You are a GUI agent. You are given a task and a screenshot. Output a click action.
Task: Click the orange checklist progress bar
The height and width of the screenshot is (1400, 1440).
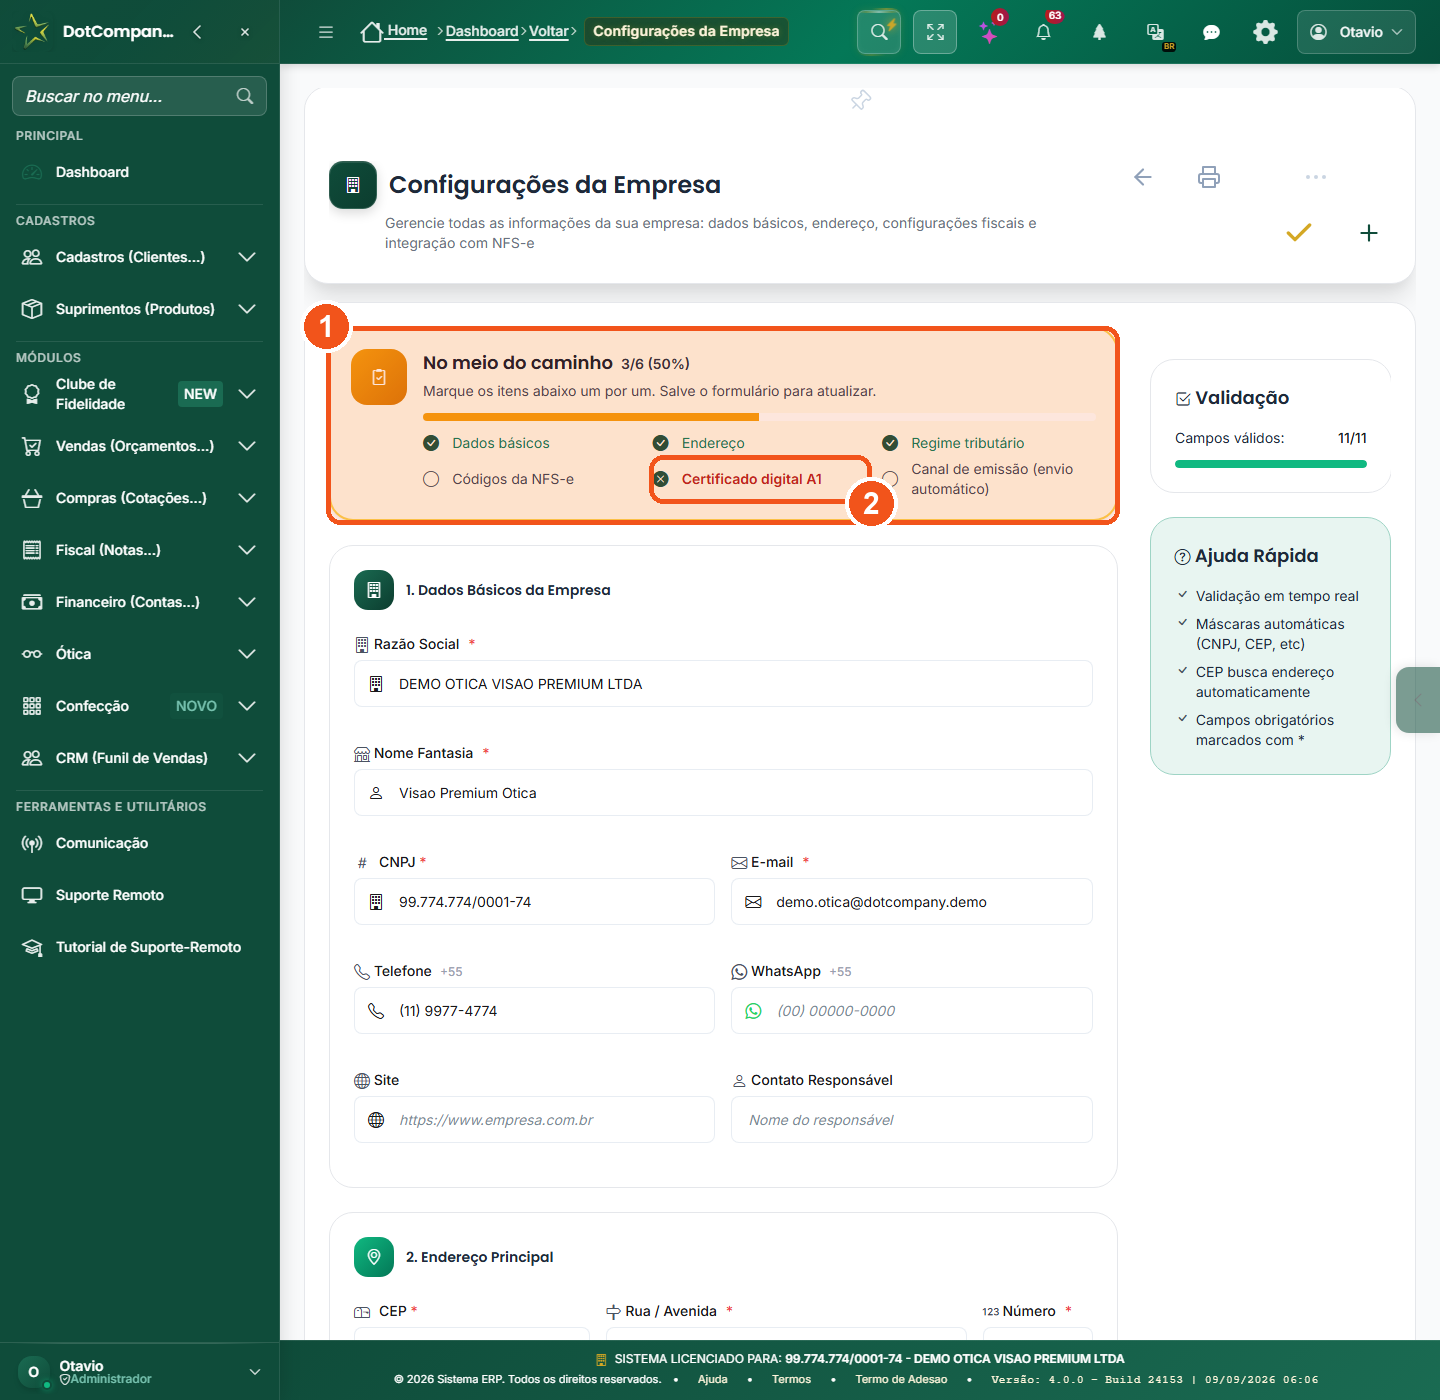click(759, 417)
